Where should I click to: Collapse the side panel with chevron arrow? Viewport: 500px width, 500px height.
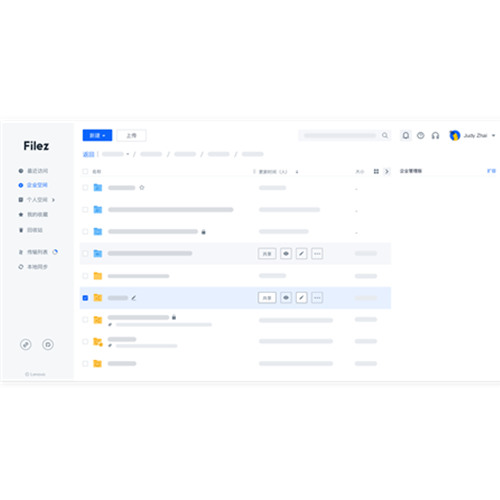387,171
